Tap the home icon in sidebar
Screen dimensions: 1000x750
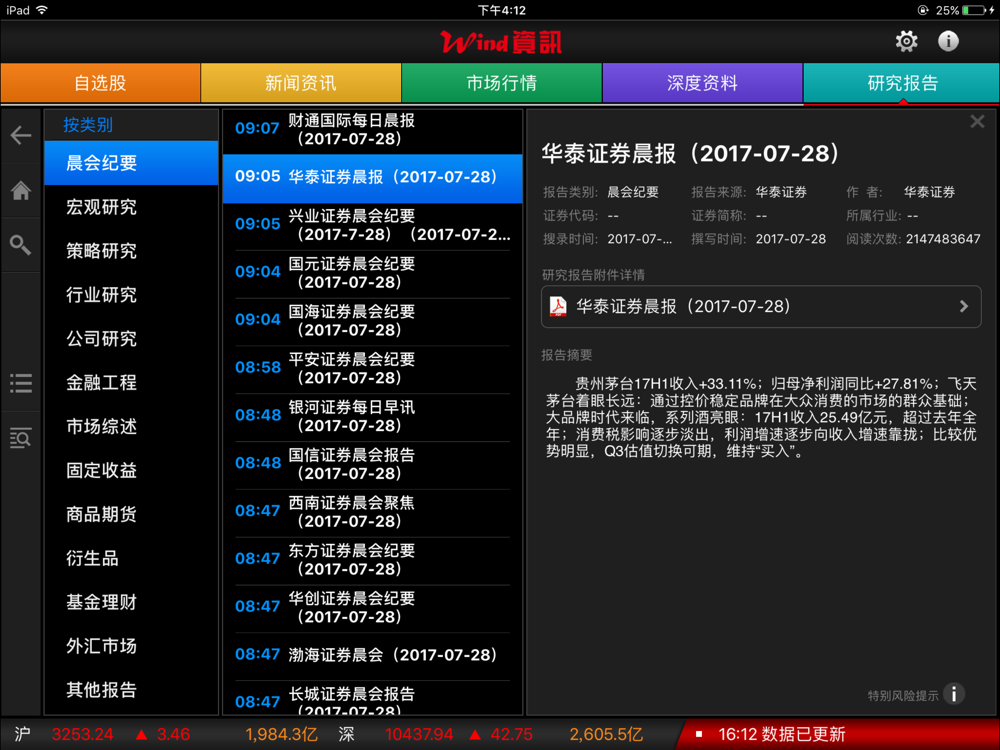(20, 190)
